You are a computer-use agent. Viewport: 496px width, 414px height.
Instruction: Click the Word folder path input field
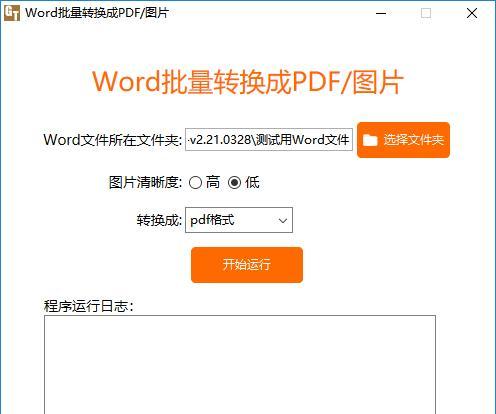pos(269,139)
